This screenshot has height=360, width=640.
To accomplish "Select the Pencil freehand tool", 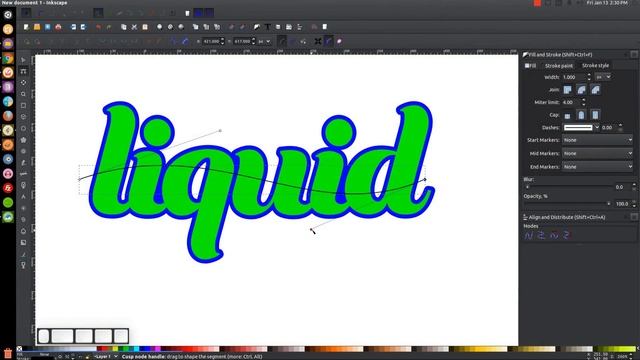I will (x=23, y=163).
